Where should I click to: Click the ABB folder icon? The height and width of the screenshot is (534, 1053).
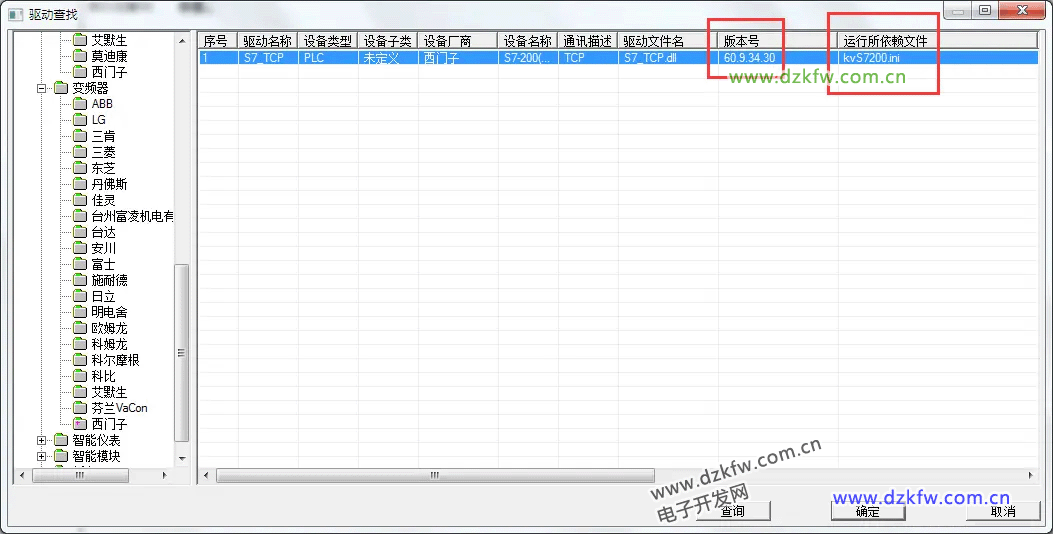coord(80,104)
